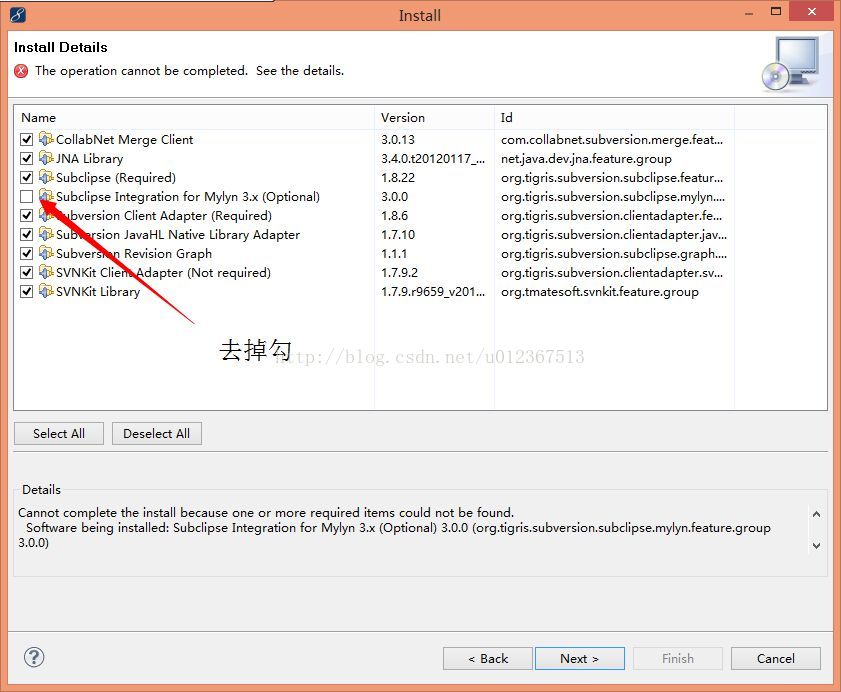
Task: Click the com.collabnet.subversion.merge id cell
Action: point(612,139)
